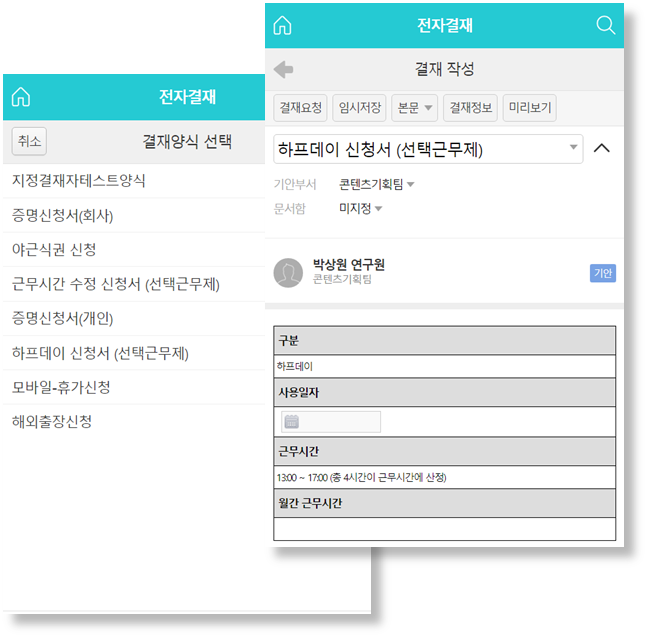Click 월간 근무시간 table header
This screenshot has width=648, height=638.
[445, 503]
